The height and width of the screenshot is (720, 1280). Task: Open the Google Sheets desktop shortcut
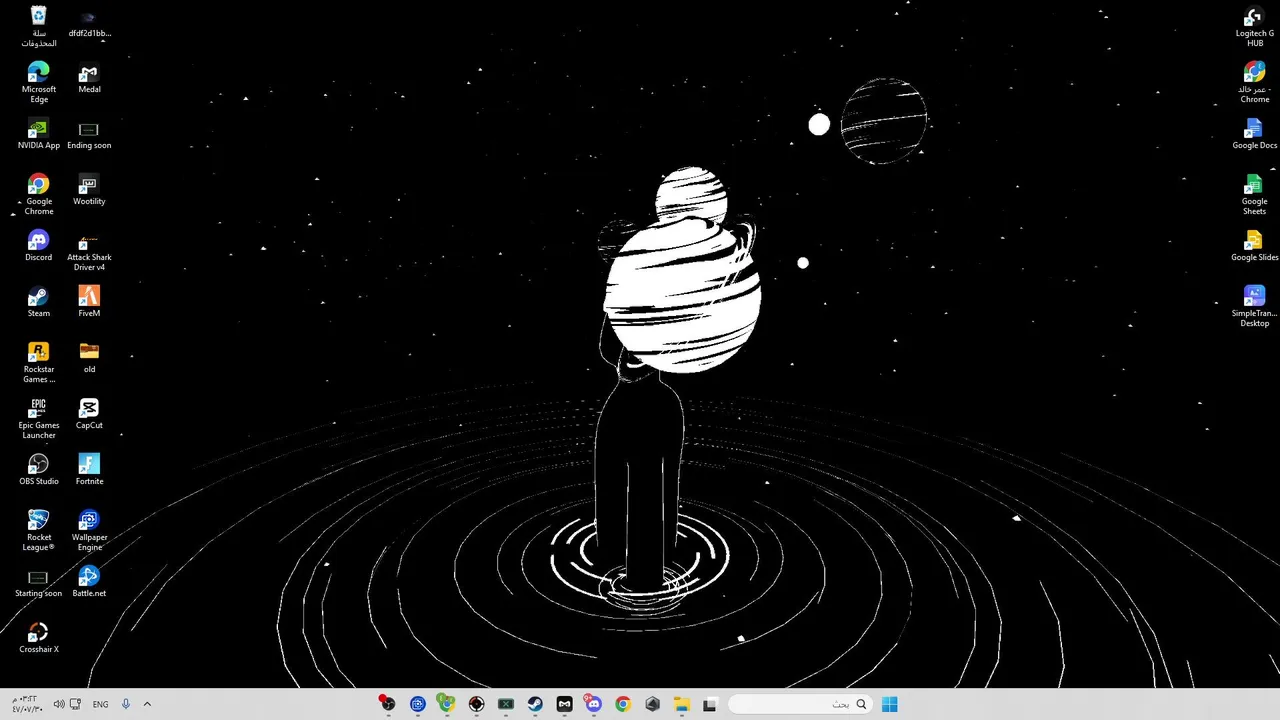[x=1254, y=195]
